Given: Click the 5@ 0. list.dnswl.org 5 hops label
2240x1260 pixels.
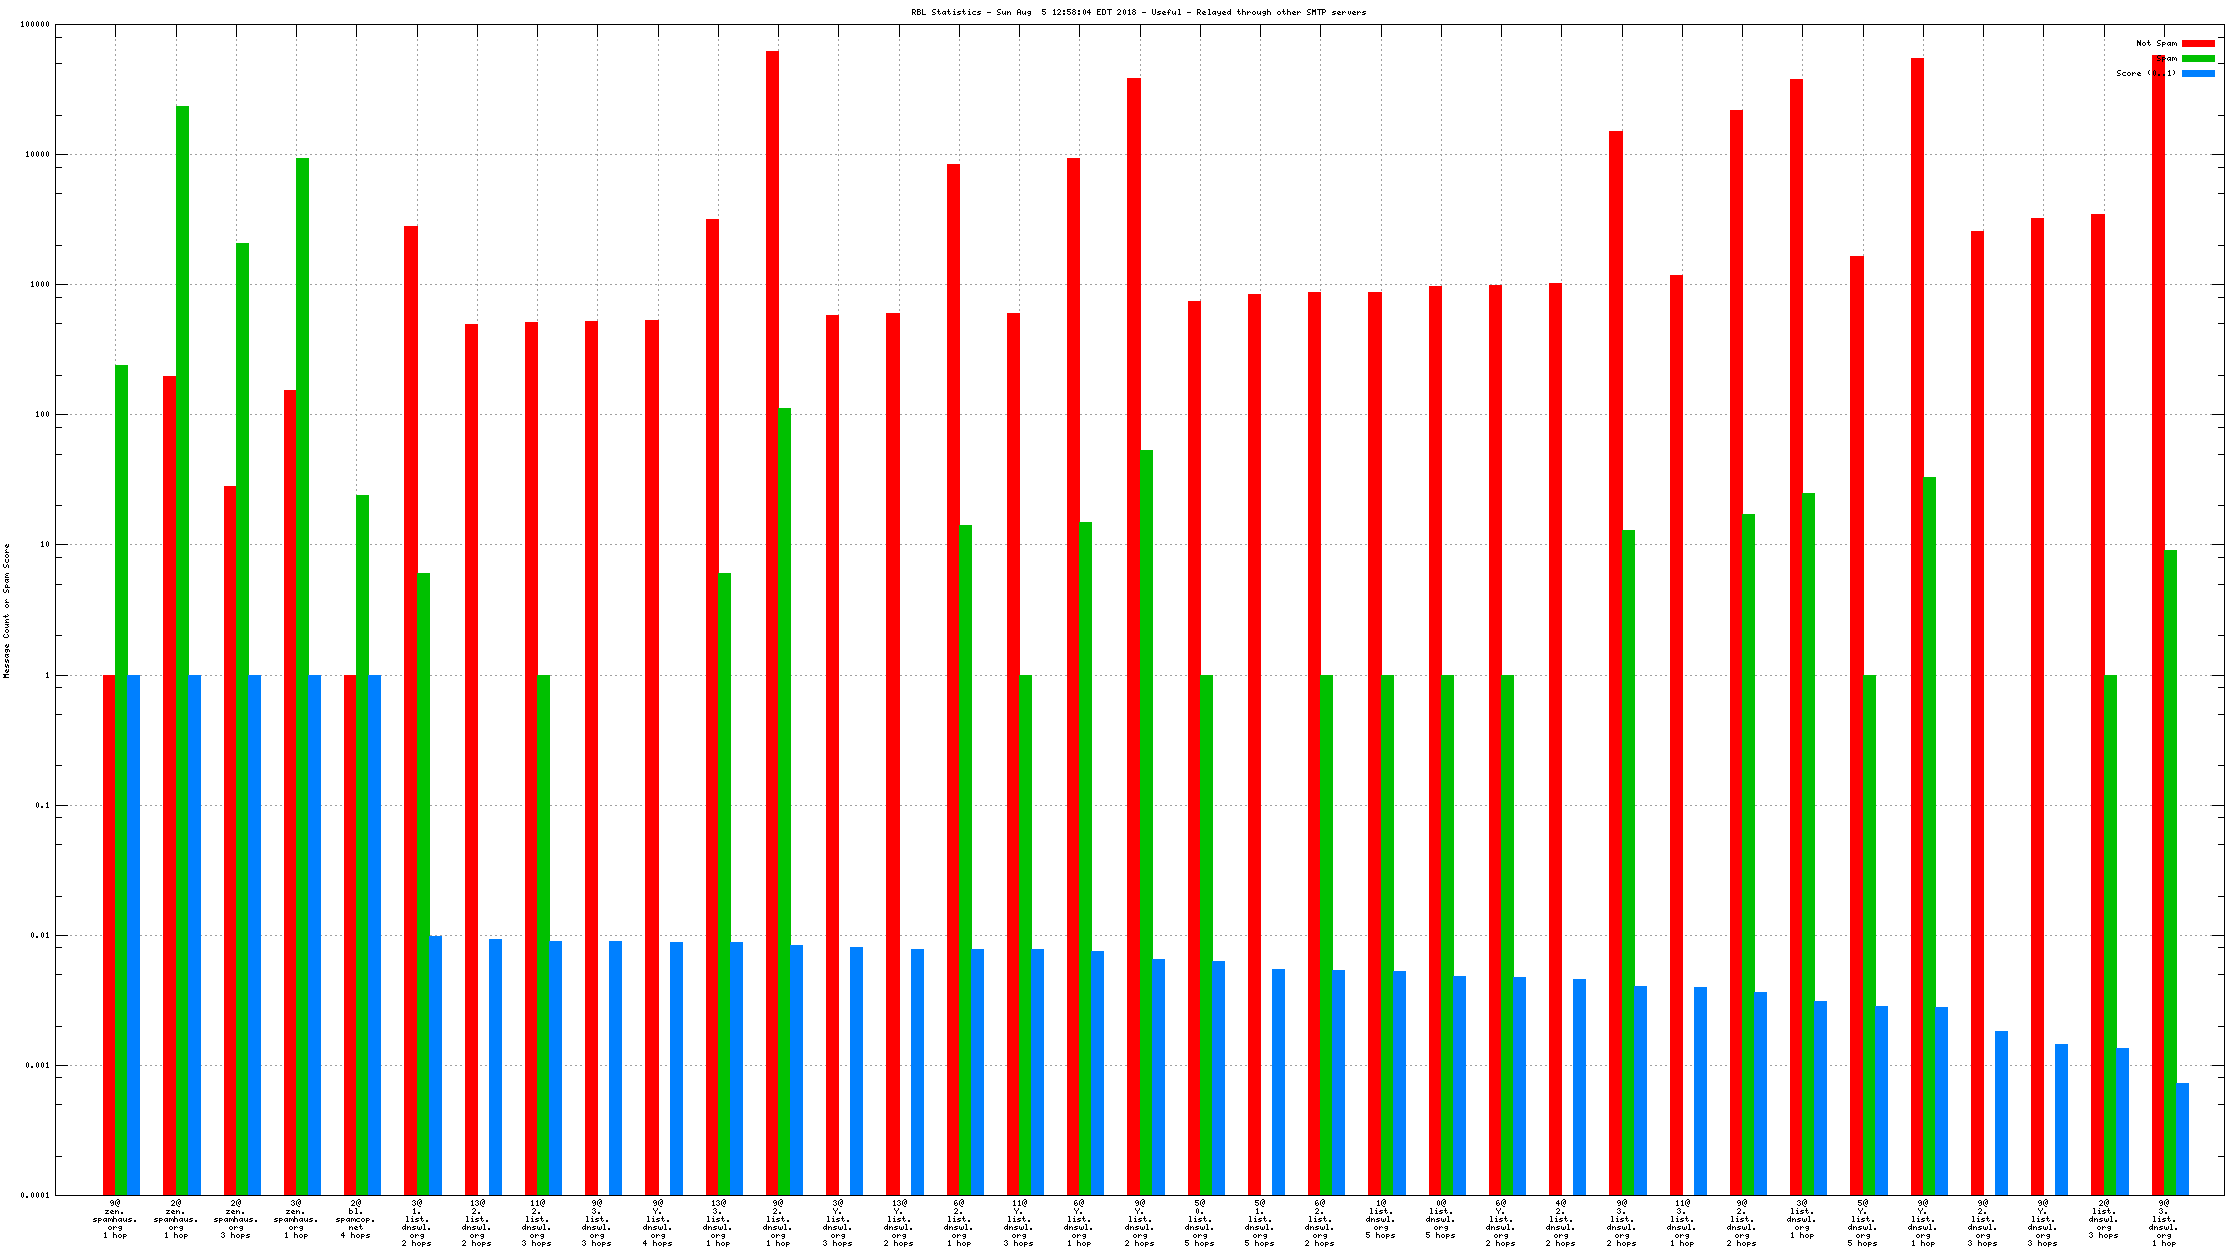Looking at the screenshot, I should tap(1200, 1223).
